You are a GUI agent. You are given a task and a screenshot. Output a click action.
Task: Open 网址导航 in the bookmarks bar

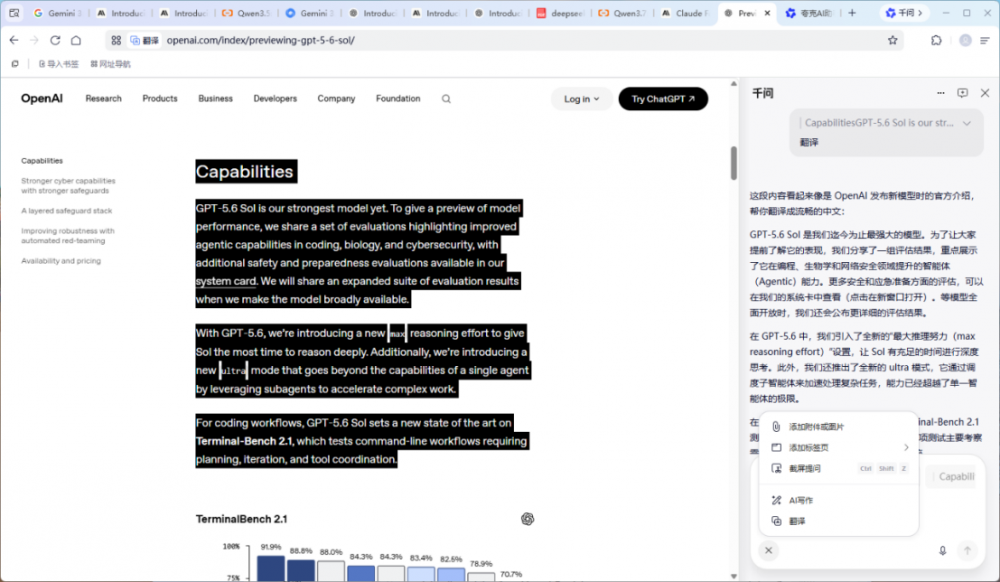click(110, 64)
